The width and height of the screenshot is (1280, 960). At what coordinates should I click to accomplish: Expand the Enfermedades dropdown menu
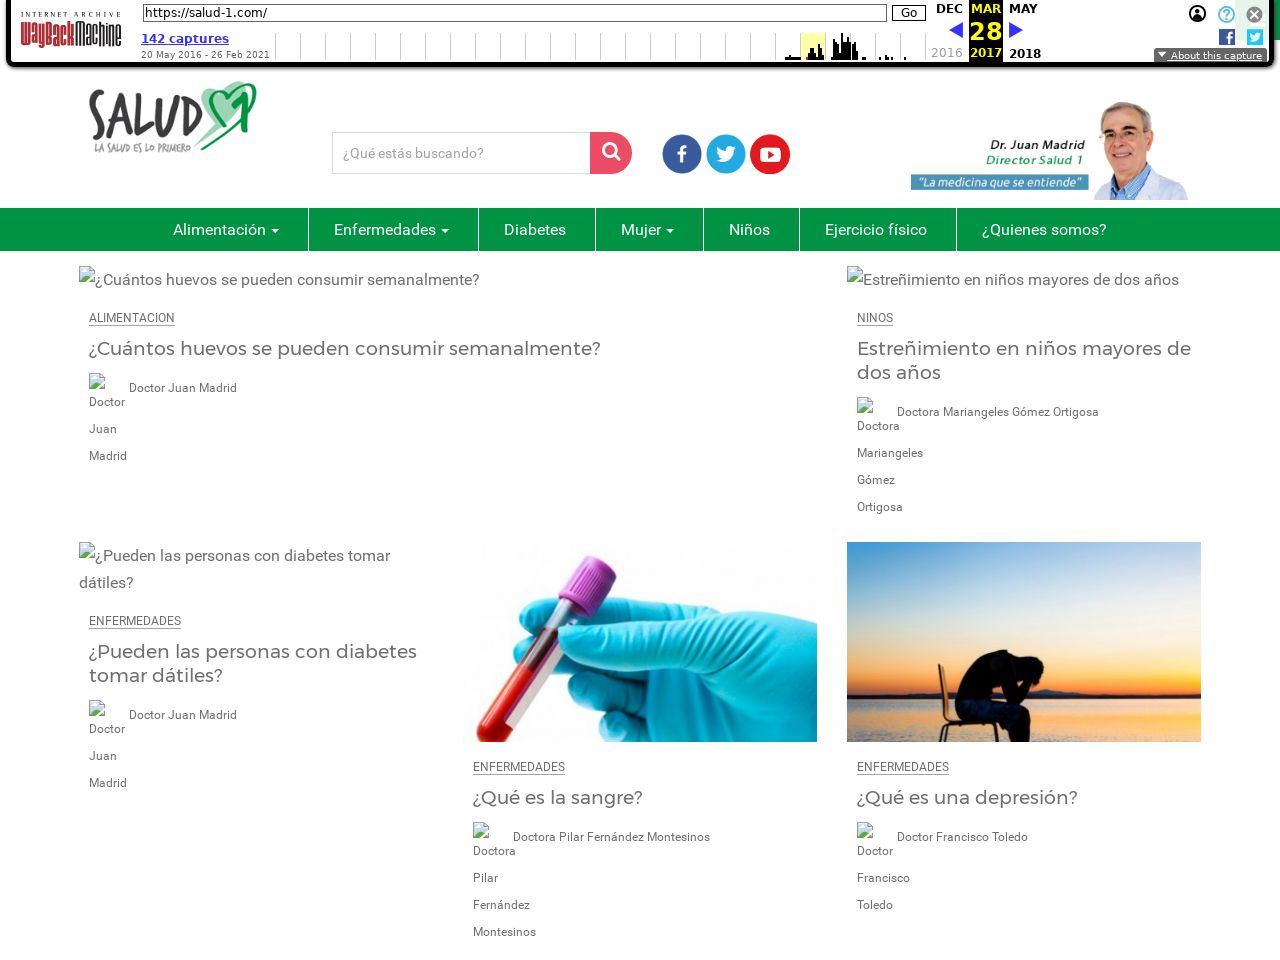coord(391,230)
